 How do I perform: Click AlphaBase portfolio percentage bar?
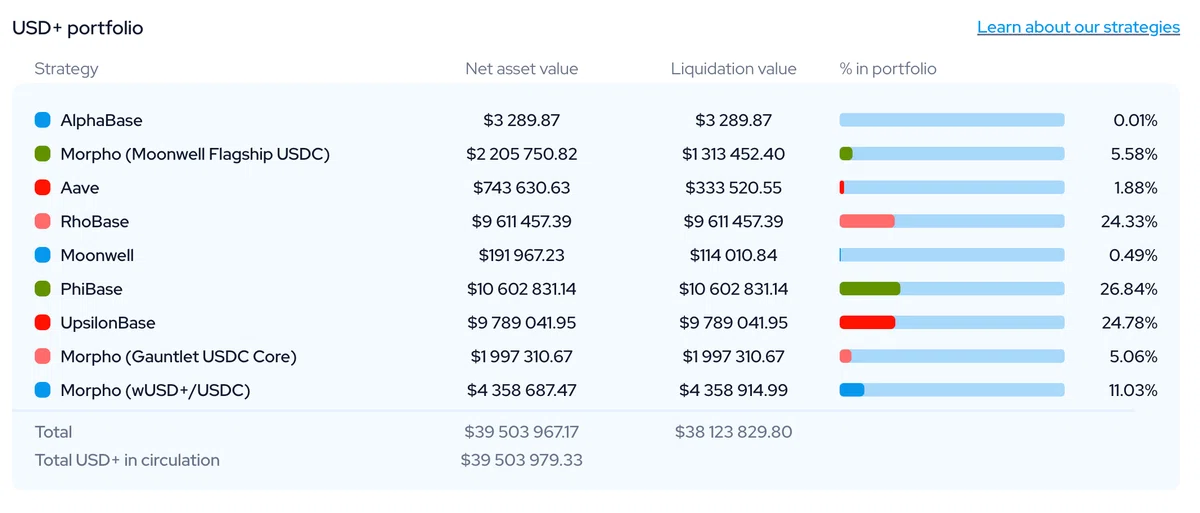coord(952,120)
